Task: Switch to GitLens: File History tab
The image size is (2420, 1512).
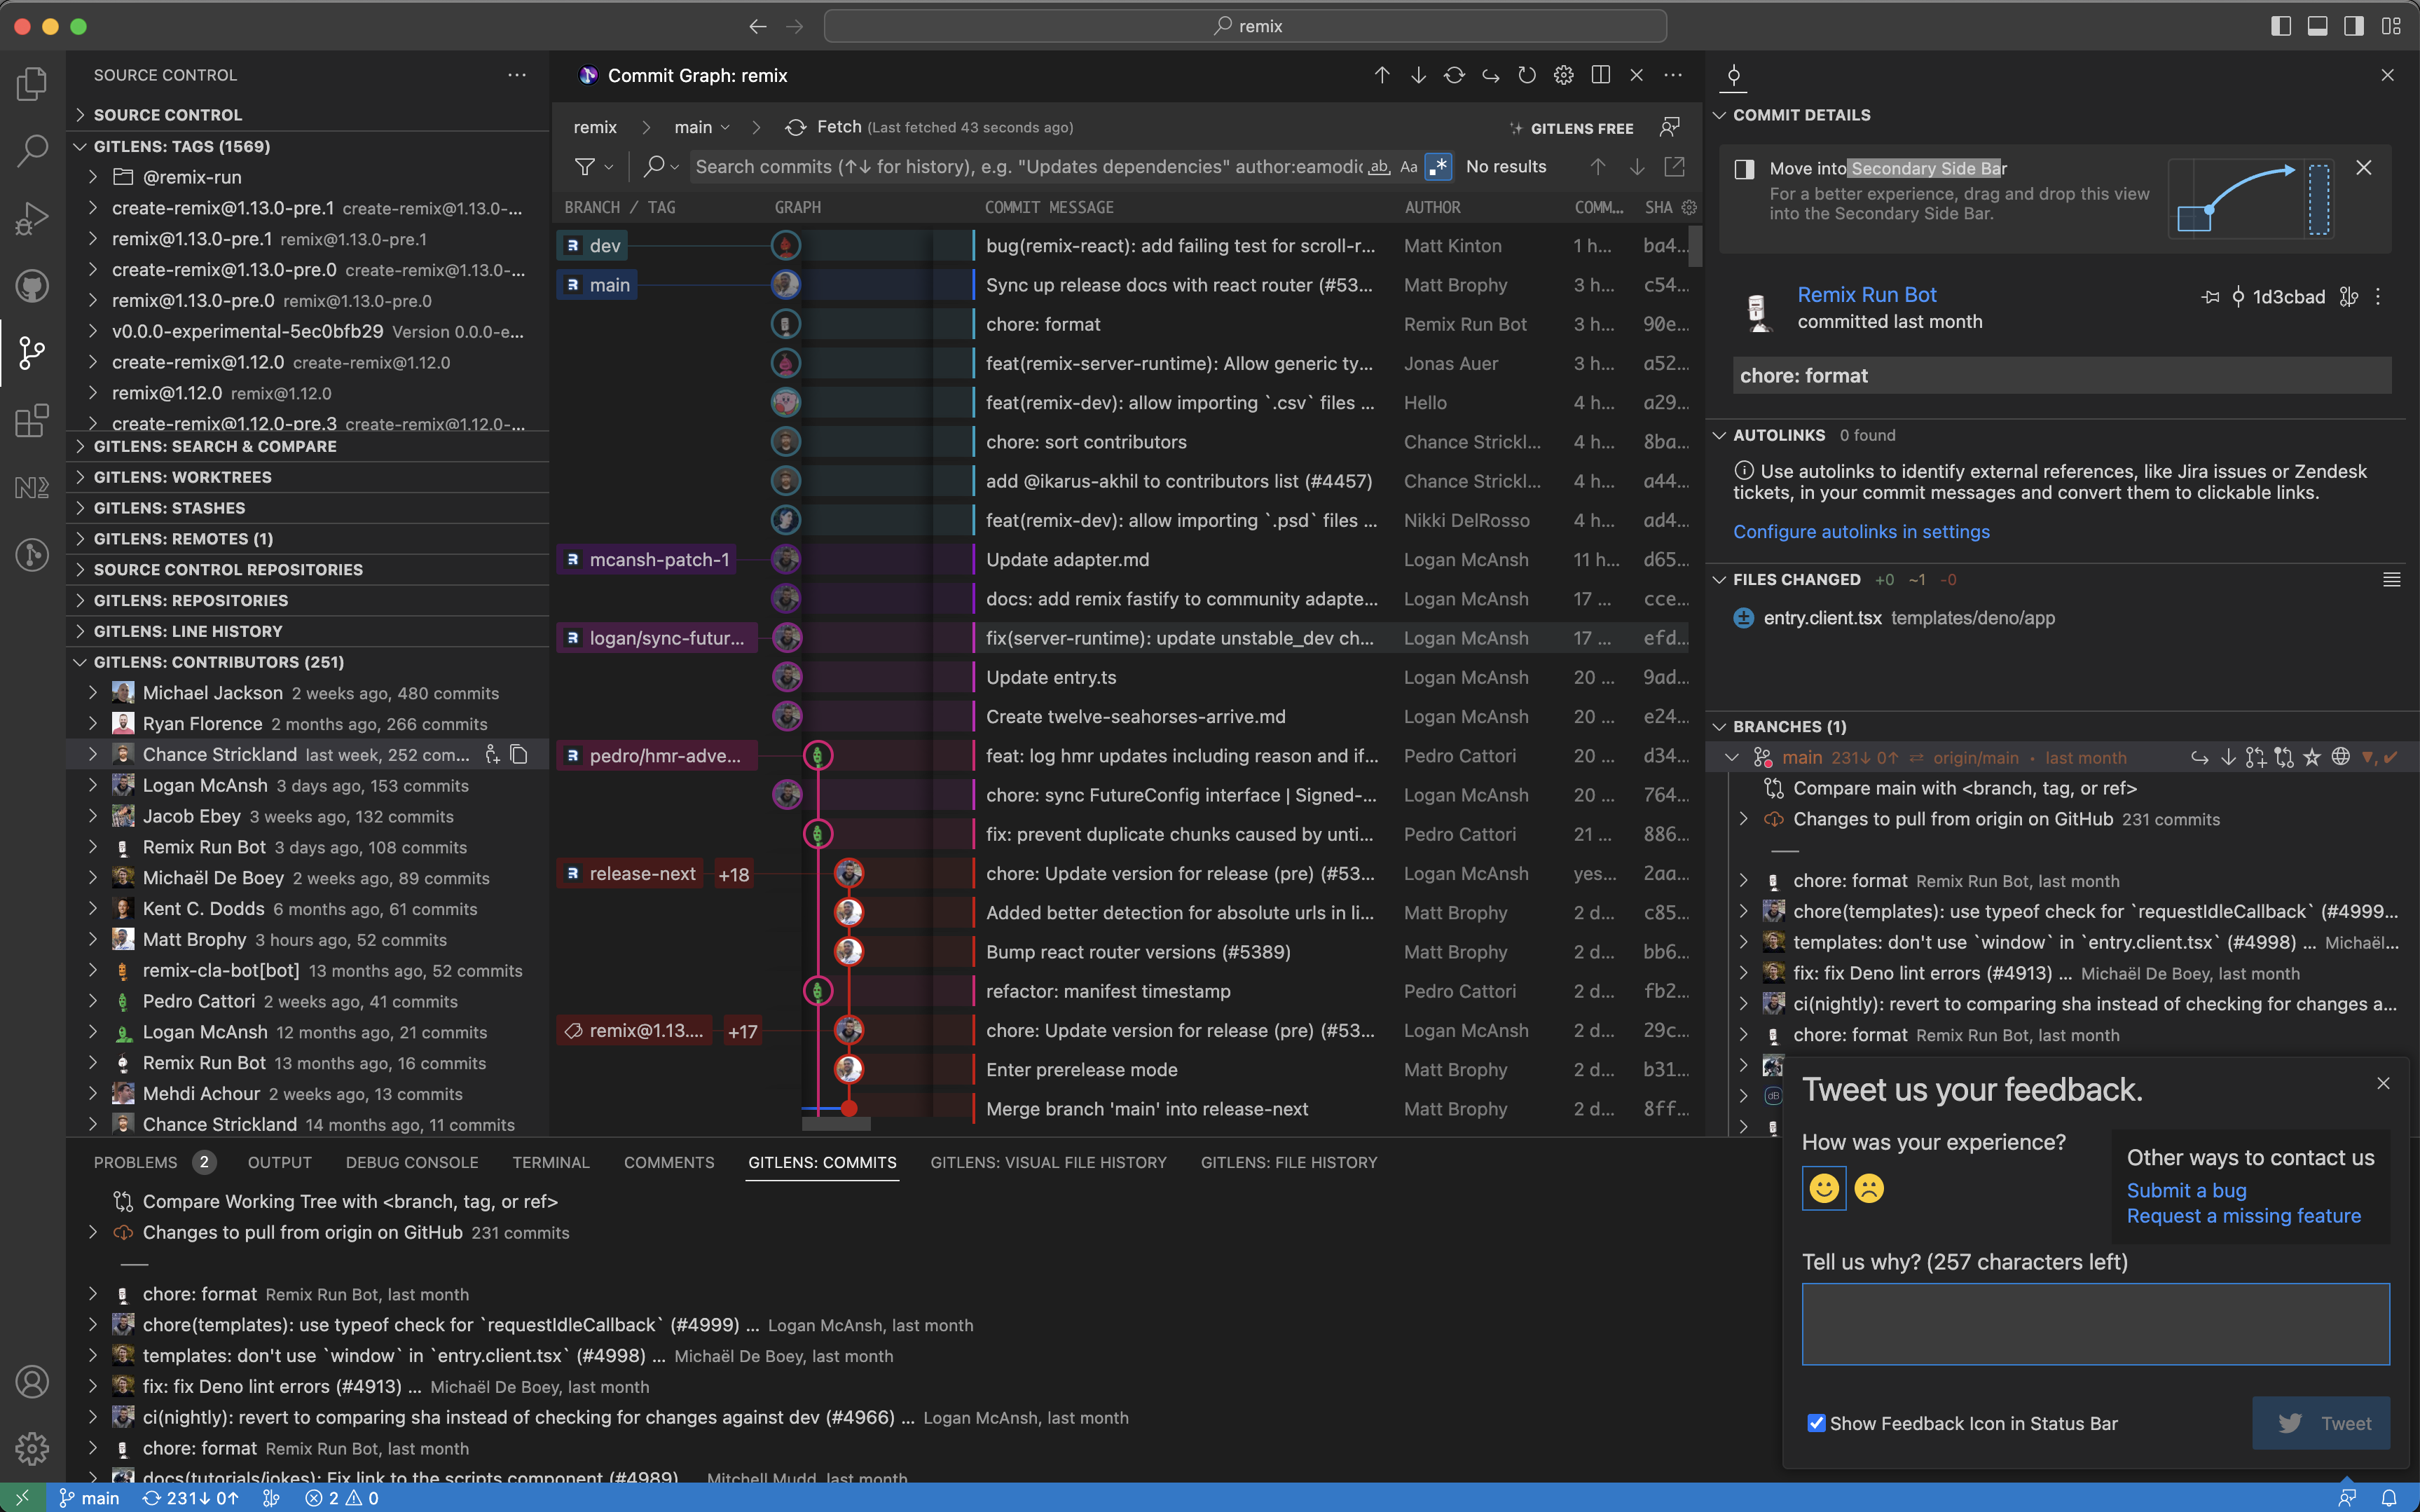Action: 1289,1162
